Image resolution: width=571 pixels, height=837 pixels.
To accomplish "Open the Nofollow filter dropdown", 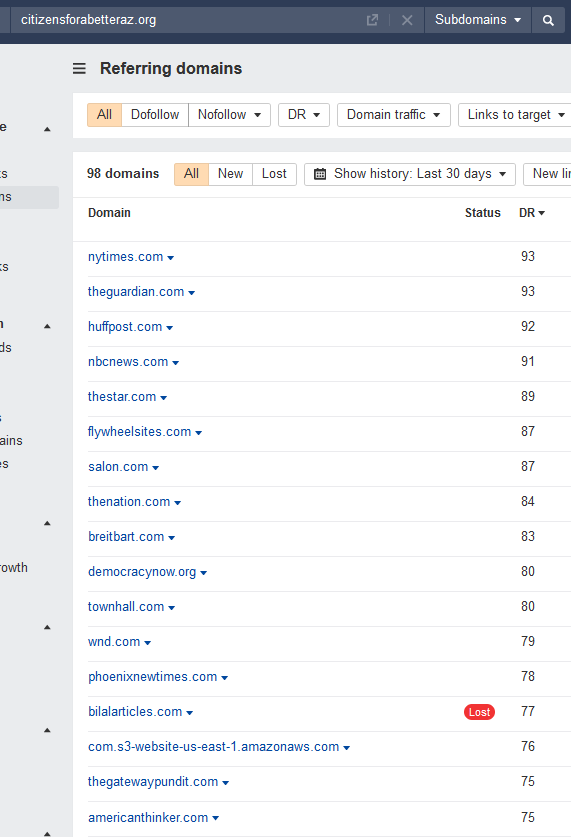I will (x=229, y=115).
